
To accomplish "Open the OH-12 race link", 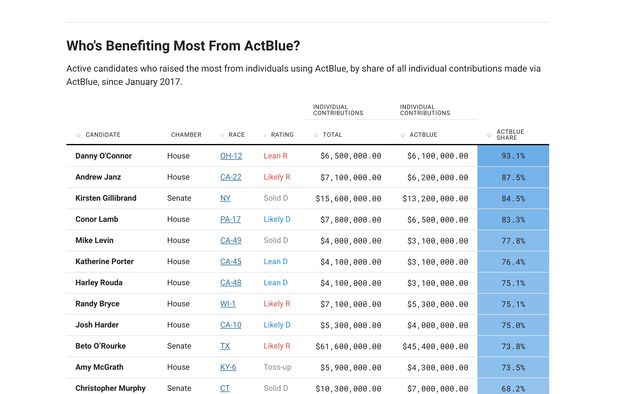I will click(231, 156).
